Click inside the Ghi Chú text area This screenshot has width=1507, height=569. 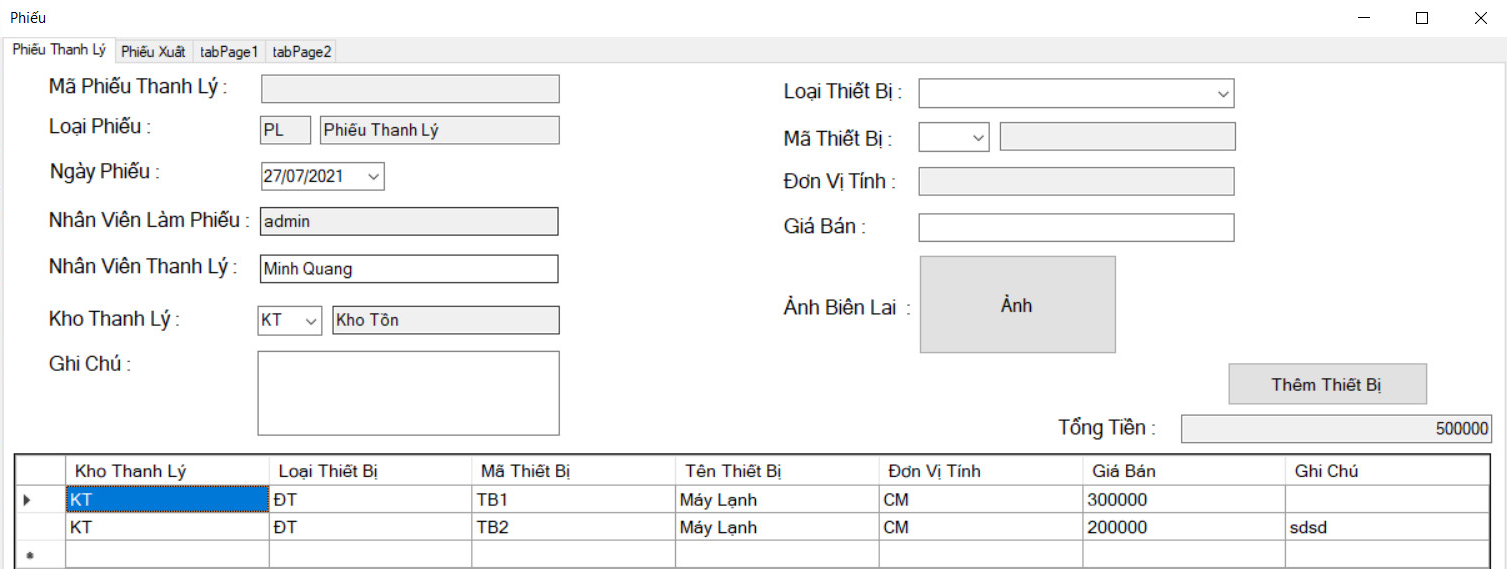(408, 393)
